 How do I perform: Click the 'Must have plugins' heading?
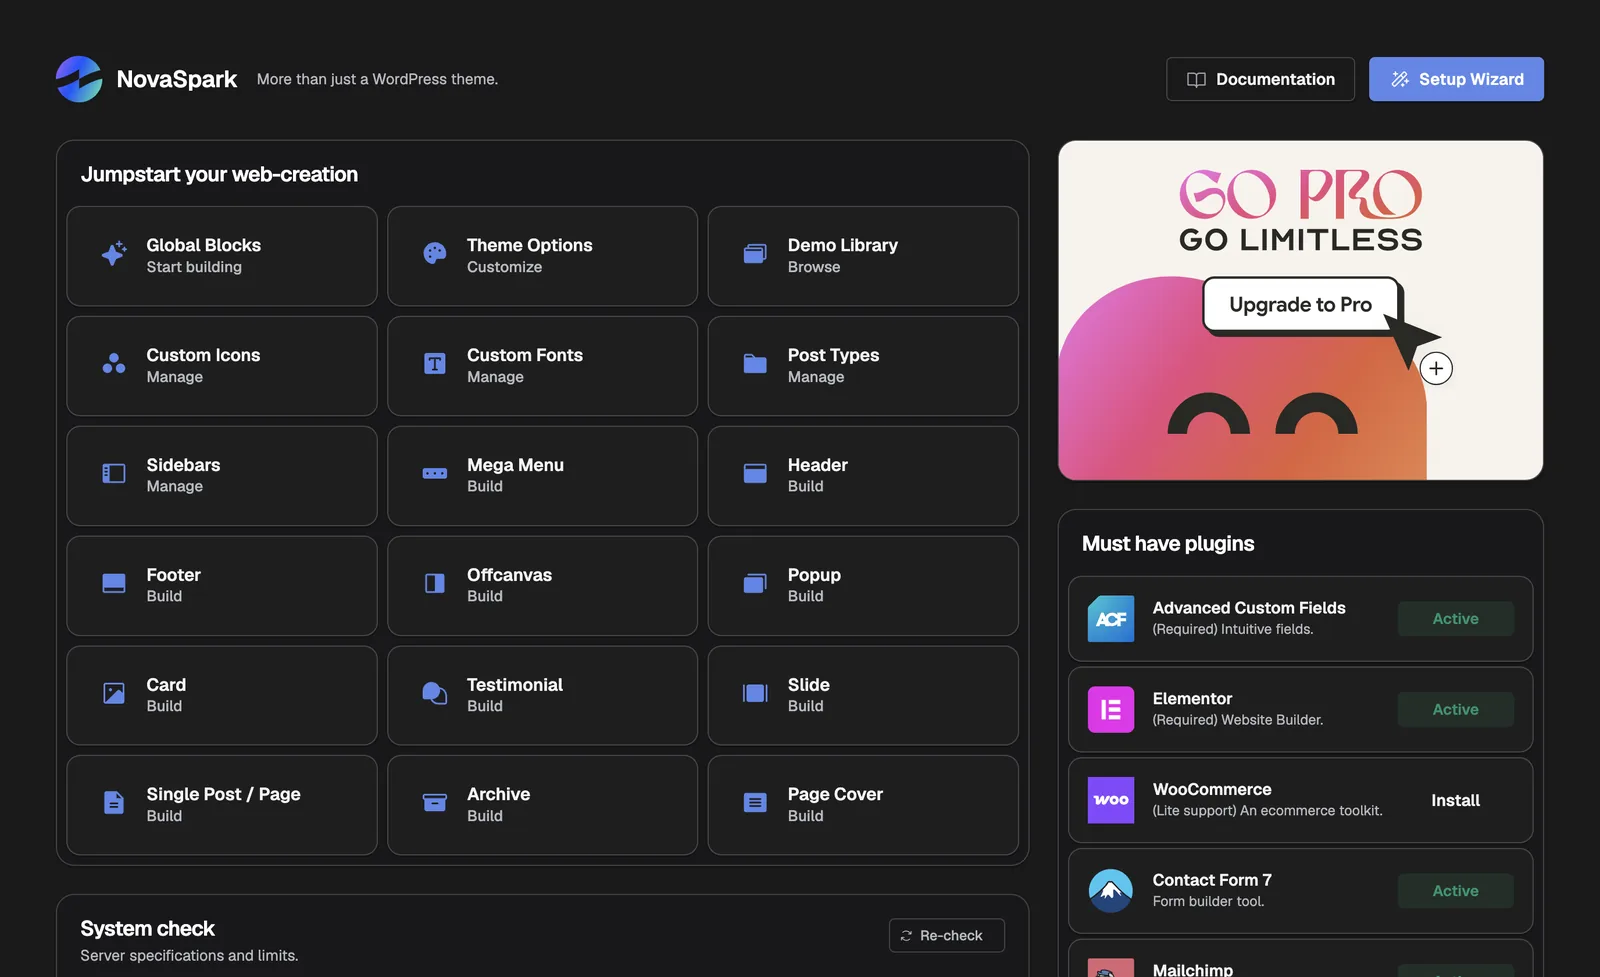1168,544
